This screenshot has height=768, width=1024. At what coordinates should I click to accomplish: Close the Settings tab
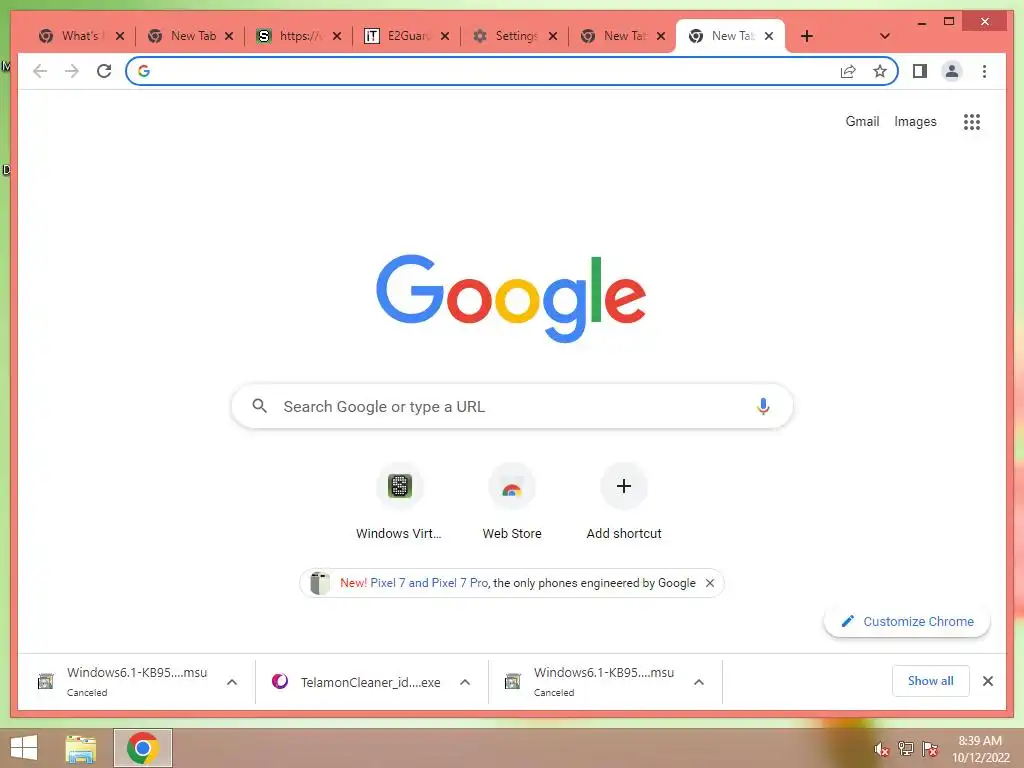pyautogui.click(x=553, y=36)
